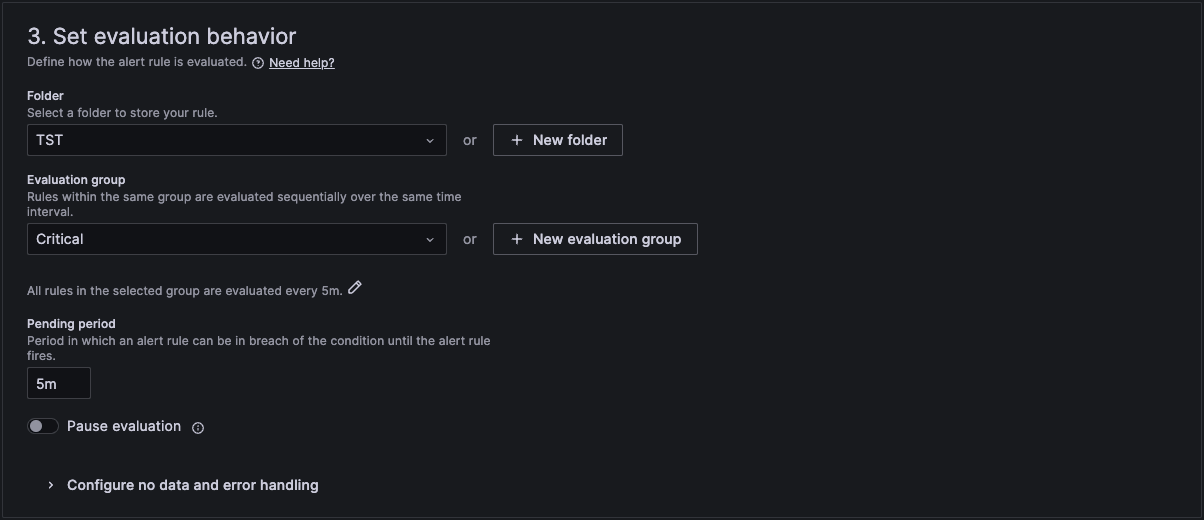Image resolution: width=1204 pixels, height=520 pixels.
Task: Click the evaluated every 5m text
Action: click(184, 291)
